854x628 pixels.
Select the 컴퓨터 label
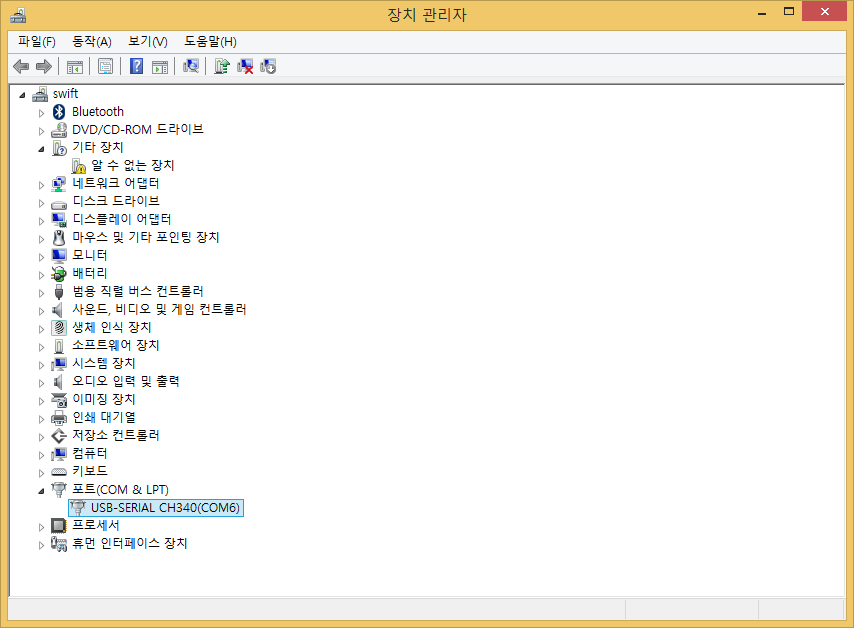[90, 453]
